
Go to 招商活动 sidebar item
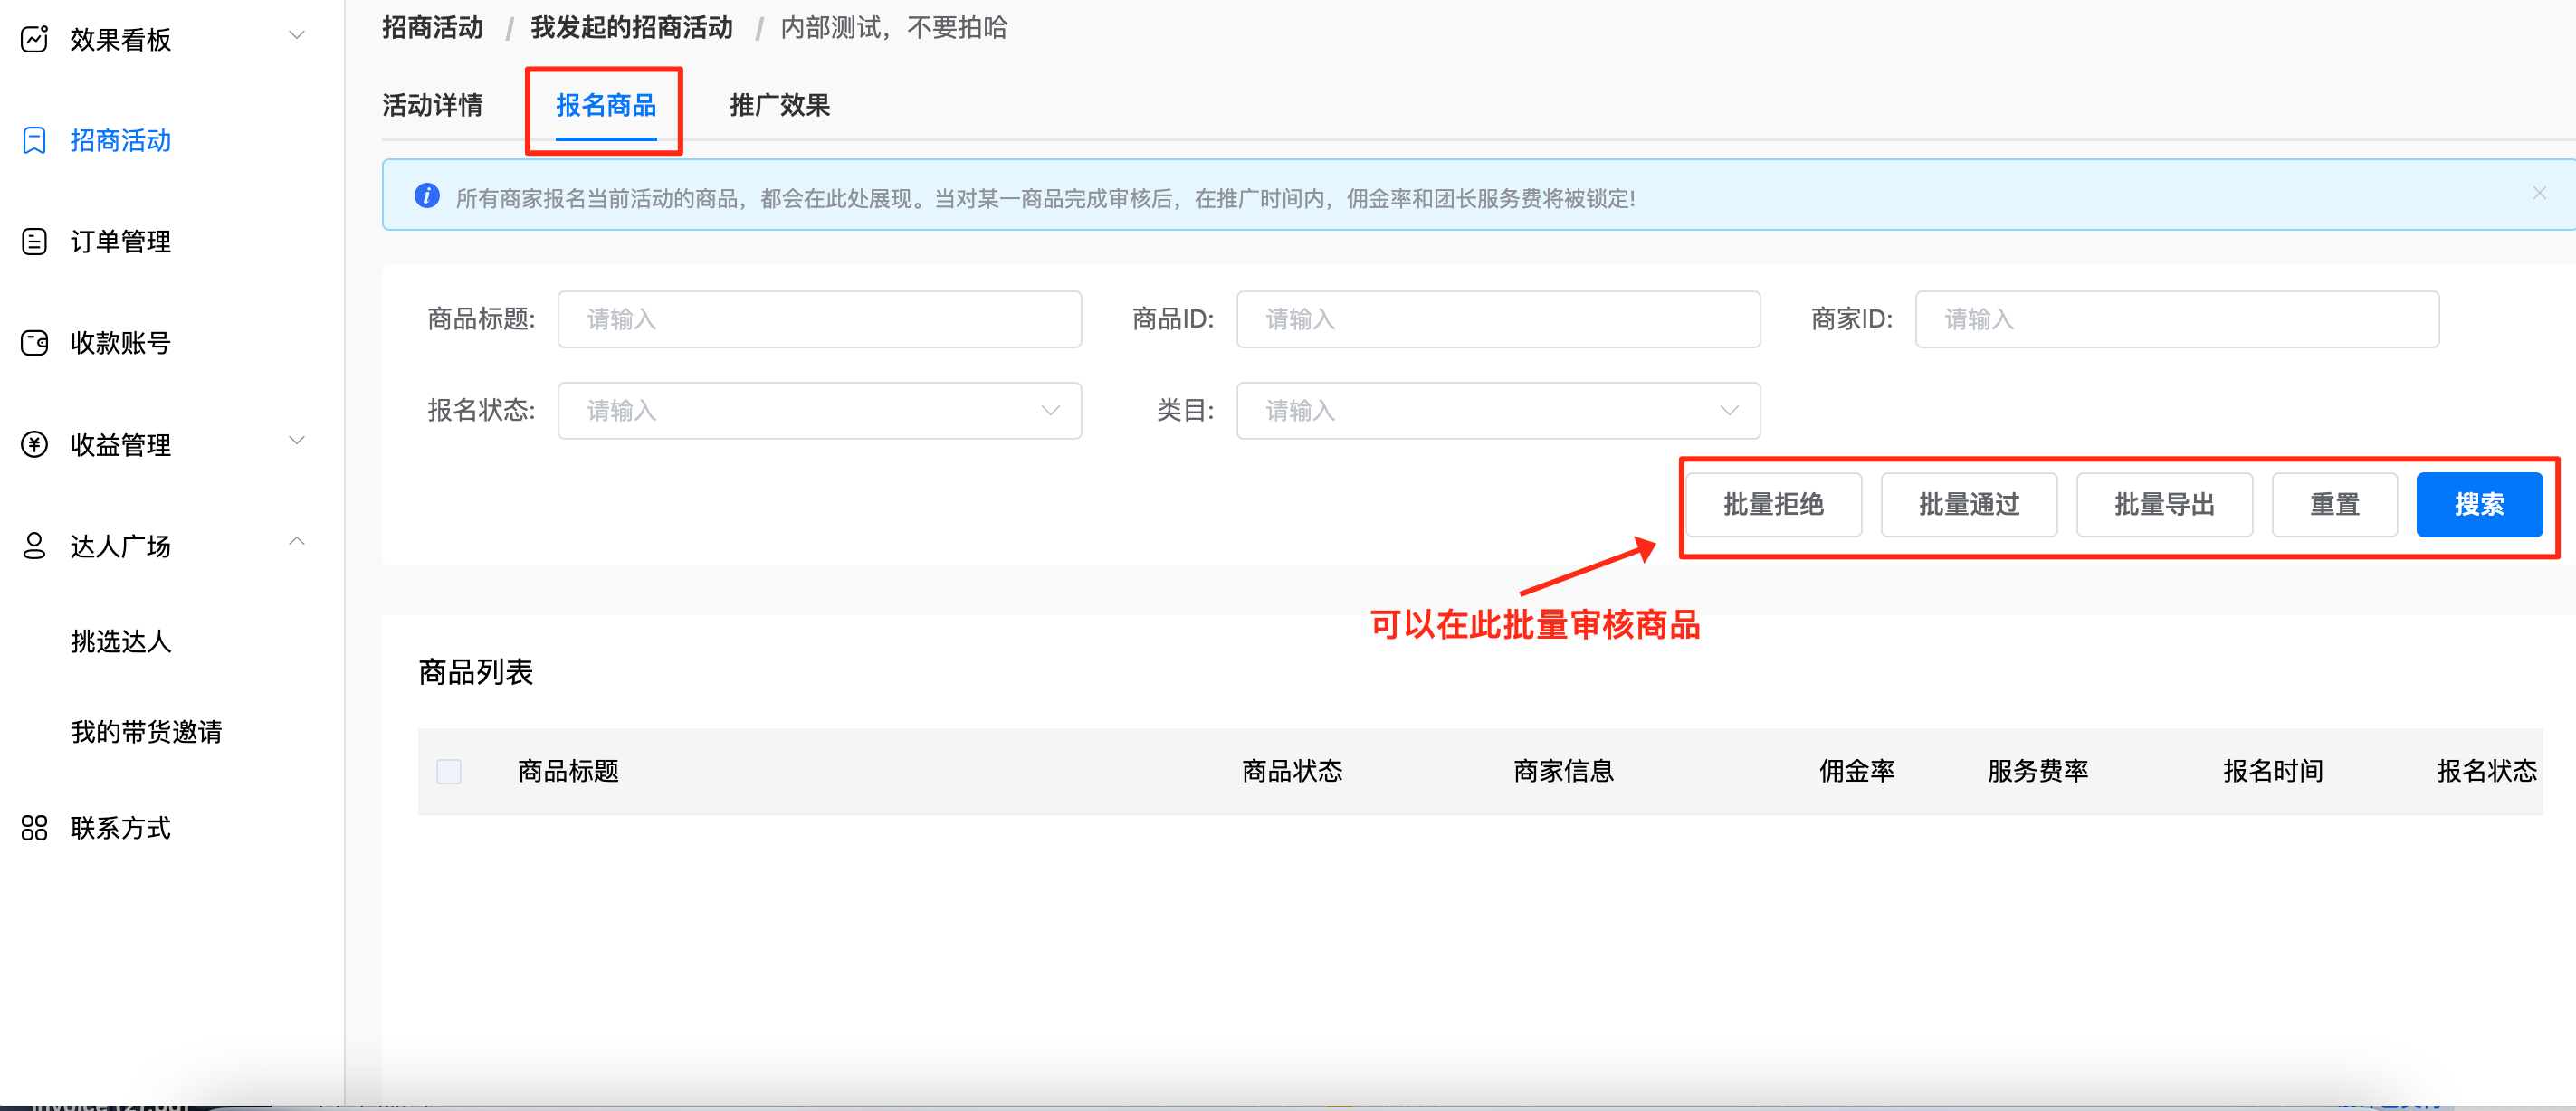coord(120,140)
